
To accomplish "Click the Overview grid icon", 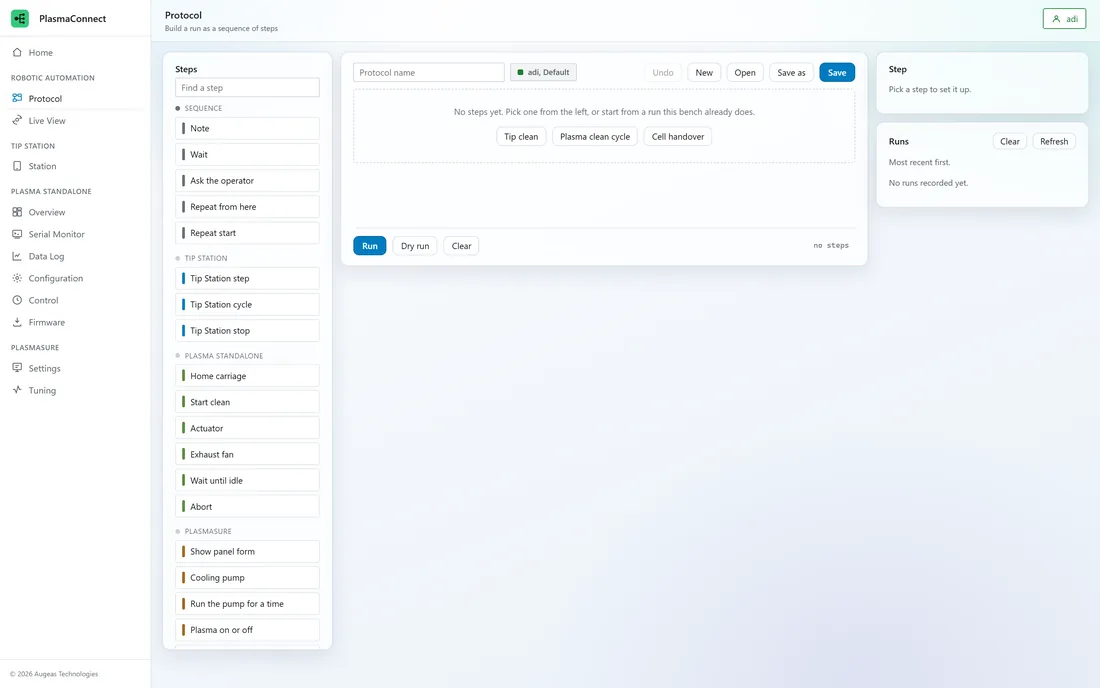I will (x=17, y=212).
